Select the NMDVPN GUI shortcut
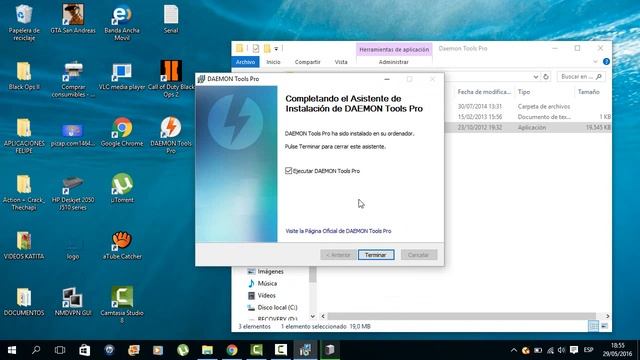The height and width of the screenshot is (360, 640). tap(73, 302)
